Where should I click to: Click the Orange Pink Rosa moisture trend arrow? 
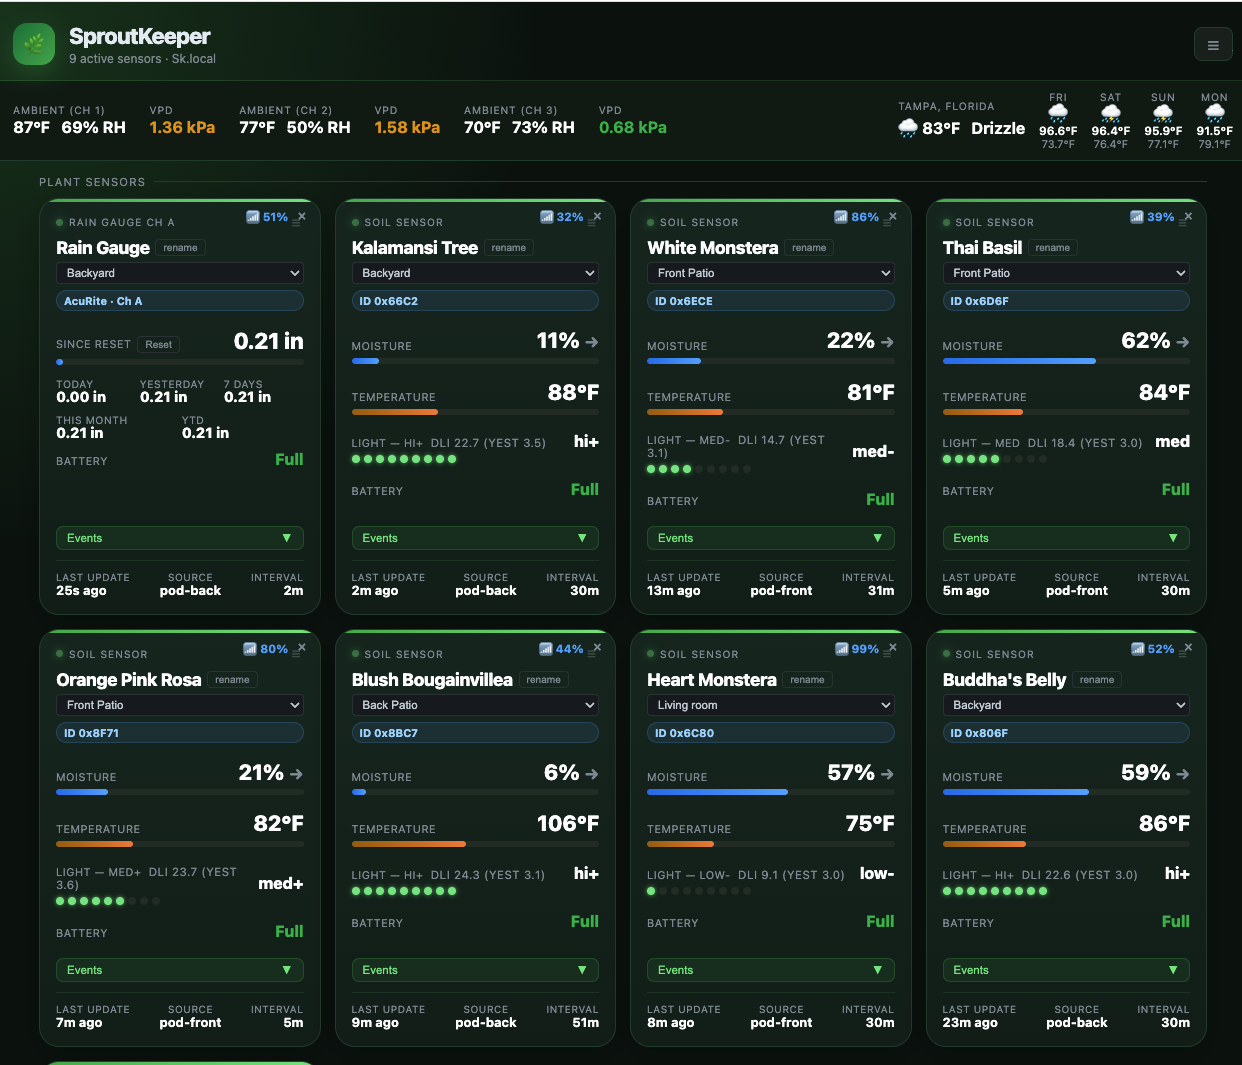(x=296, y=774)
